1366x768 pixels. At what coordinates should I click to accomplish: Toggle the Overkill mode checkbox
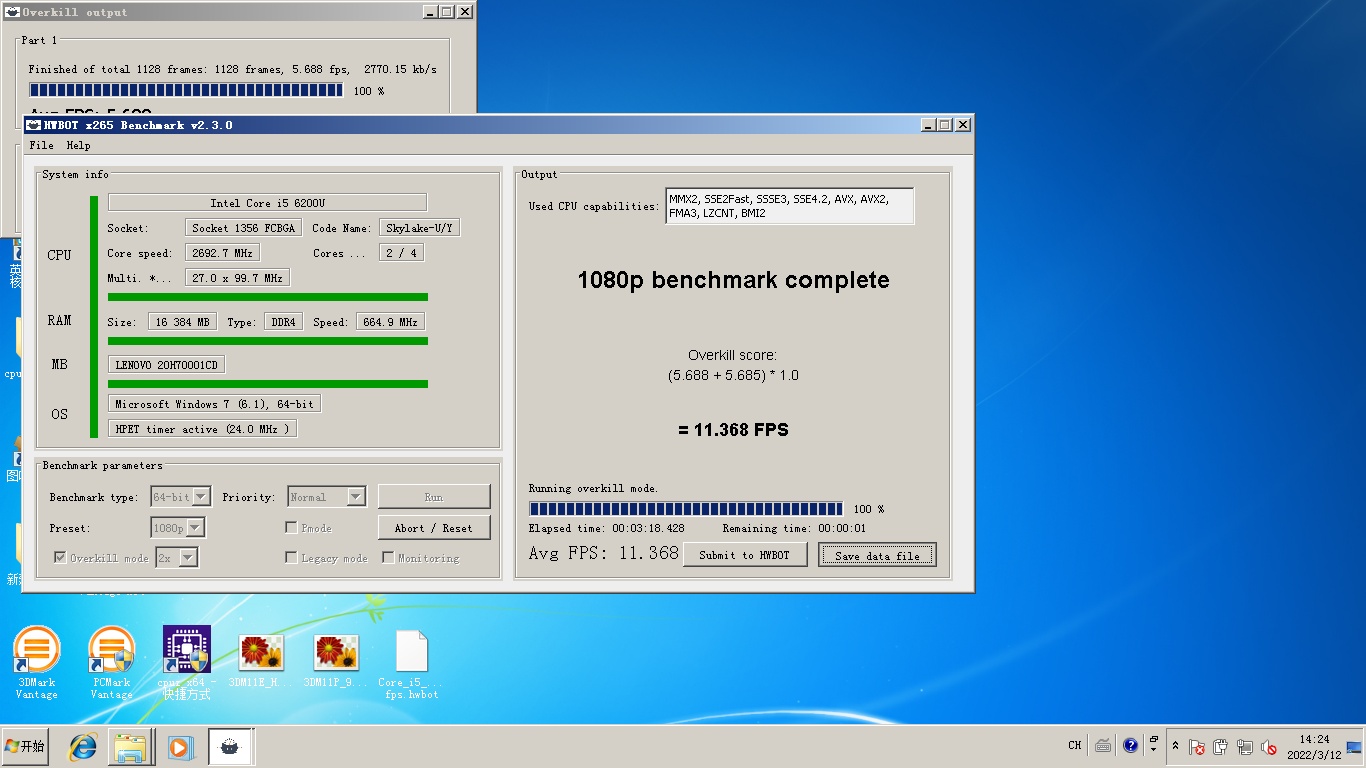(60, 558)
